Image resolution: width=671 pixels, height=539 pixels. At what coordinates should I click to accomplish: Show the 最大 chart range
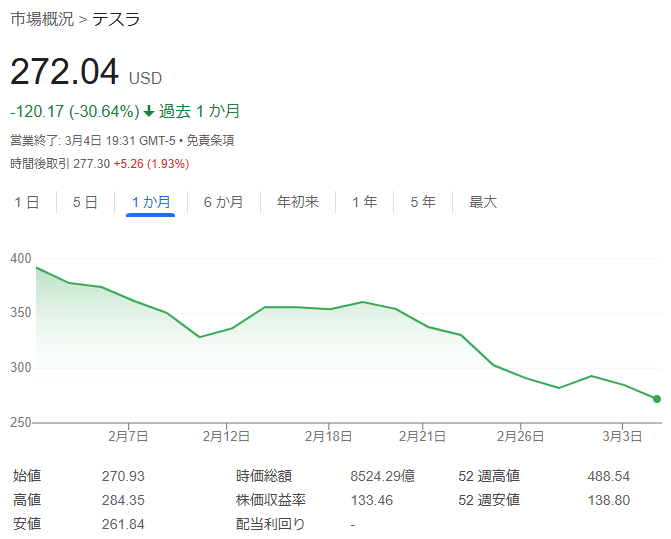point(483,202)
